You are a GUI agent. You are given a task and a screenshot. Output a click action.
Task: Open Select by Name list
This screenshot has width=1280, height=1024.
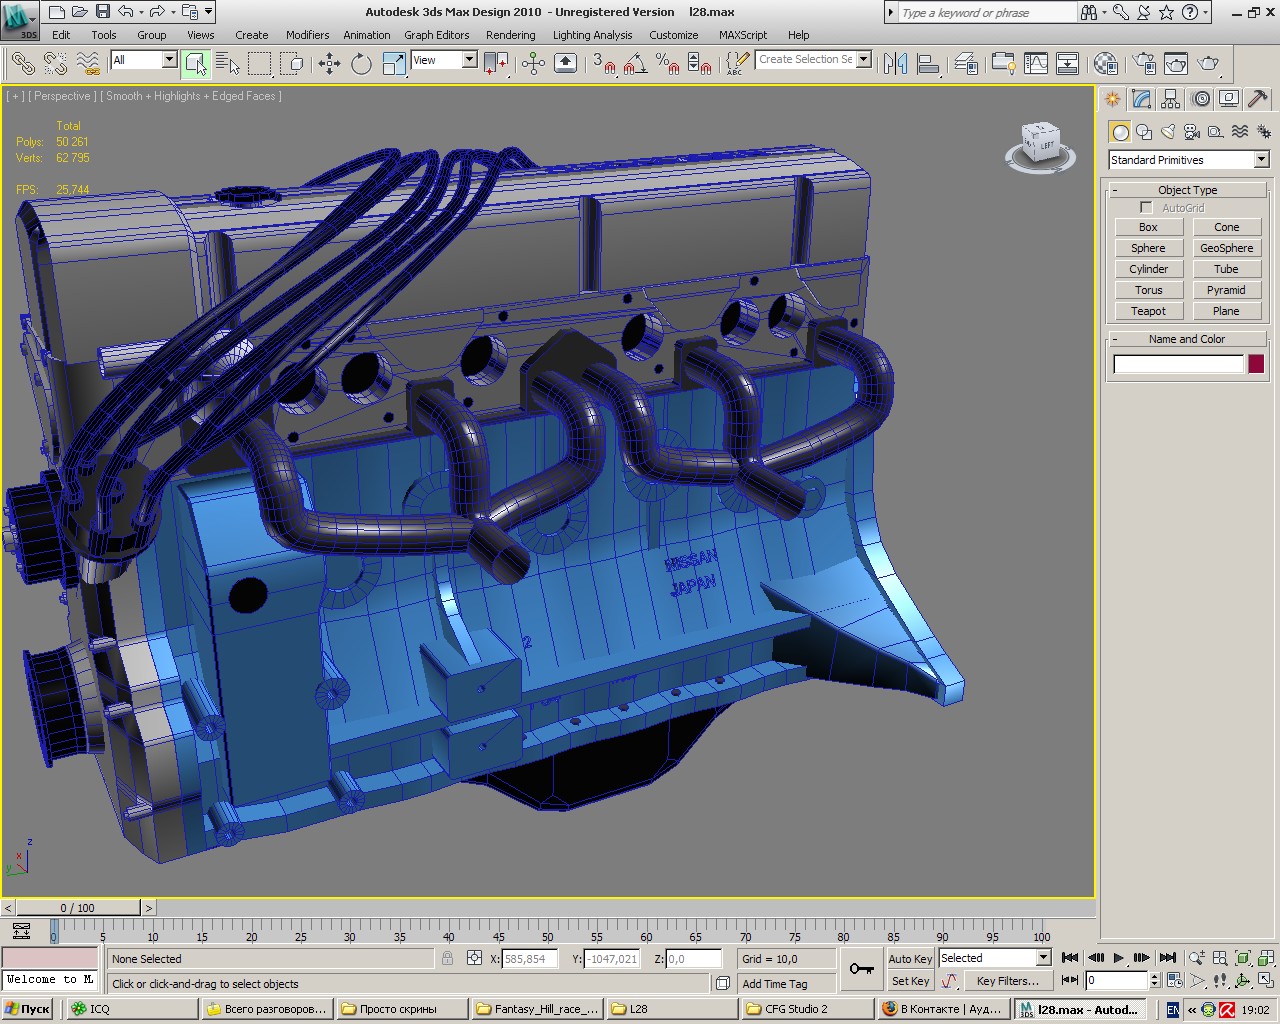228,63
